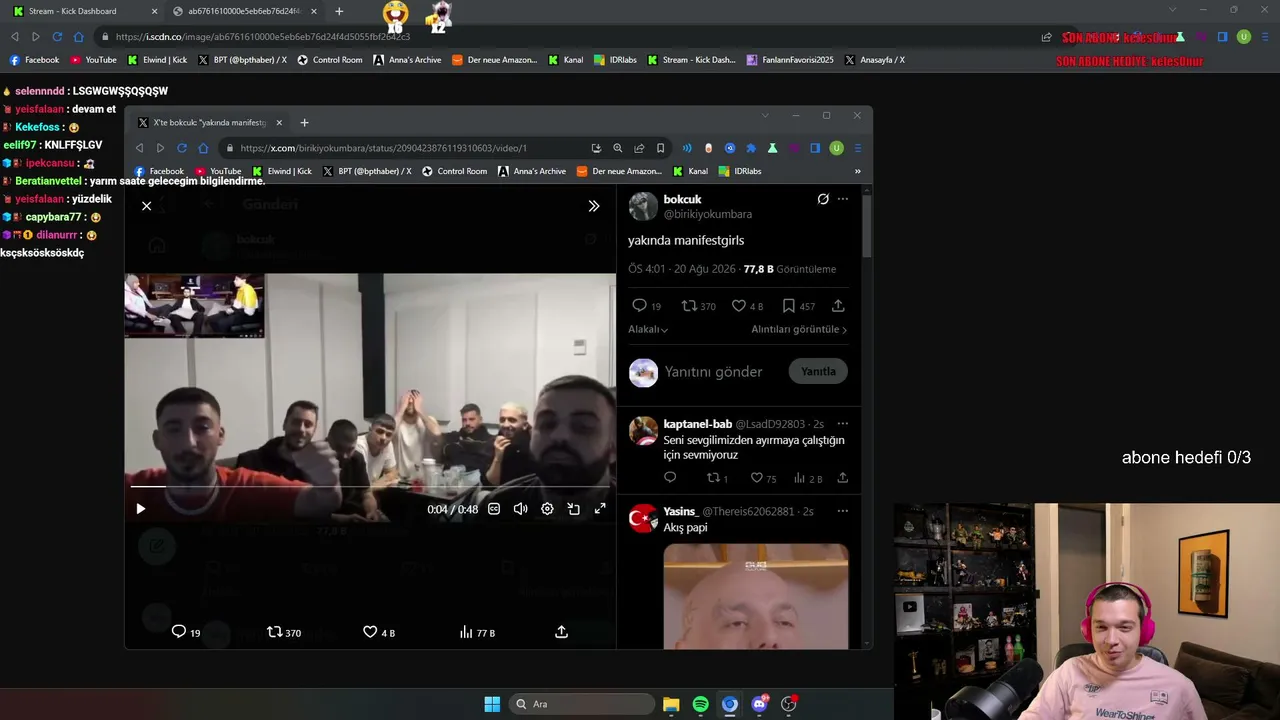The width and height of the screenshot is (1280, 720).
Task: Open the tab search dropdown in X window
Action: point(765,115)
